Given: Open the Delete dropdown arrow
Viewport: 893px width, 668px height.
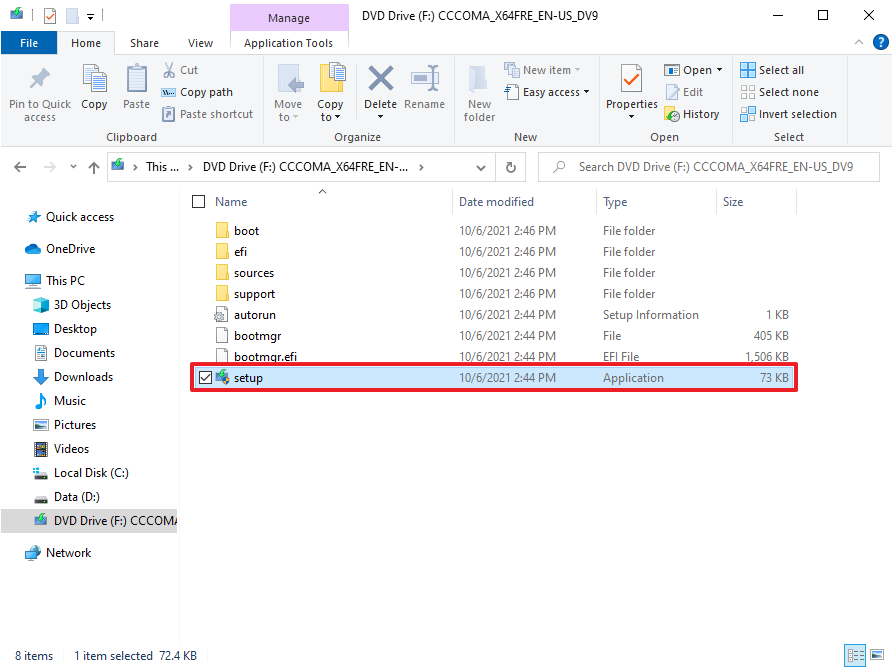Looking at the screenshot, I should [x=380, y=117].
